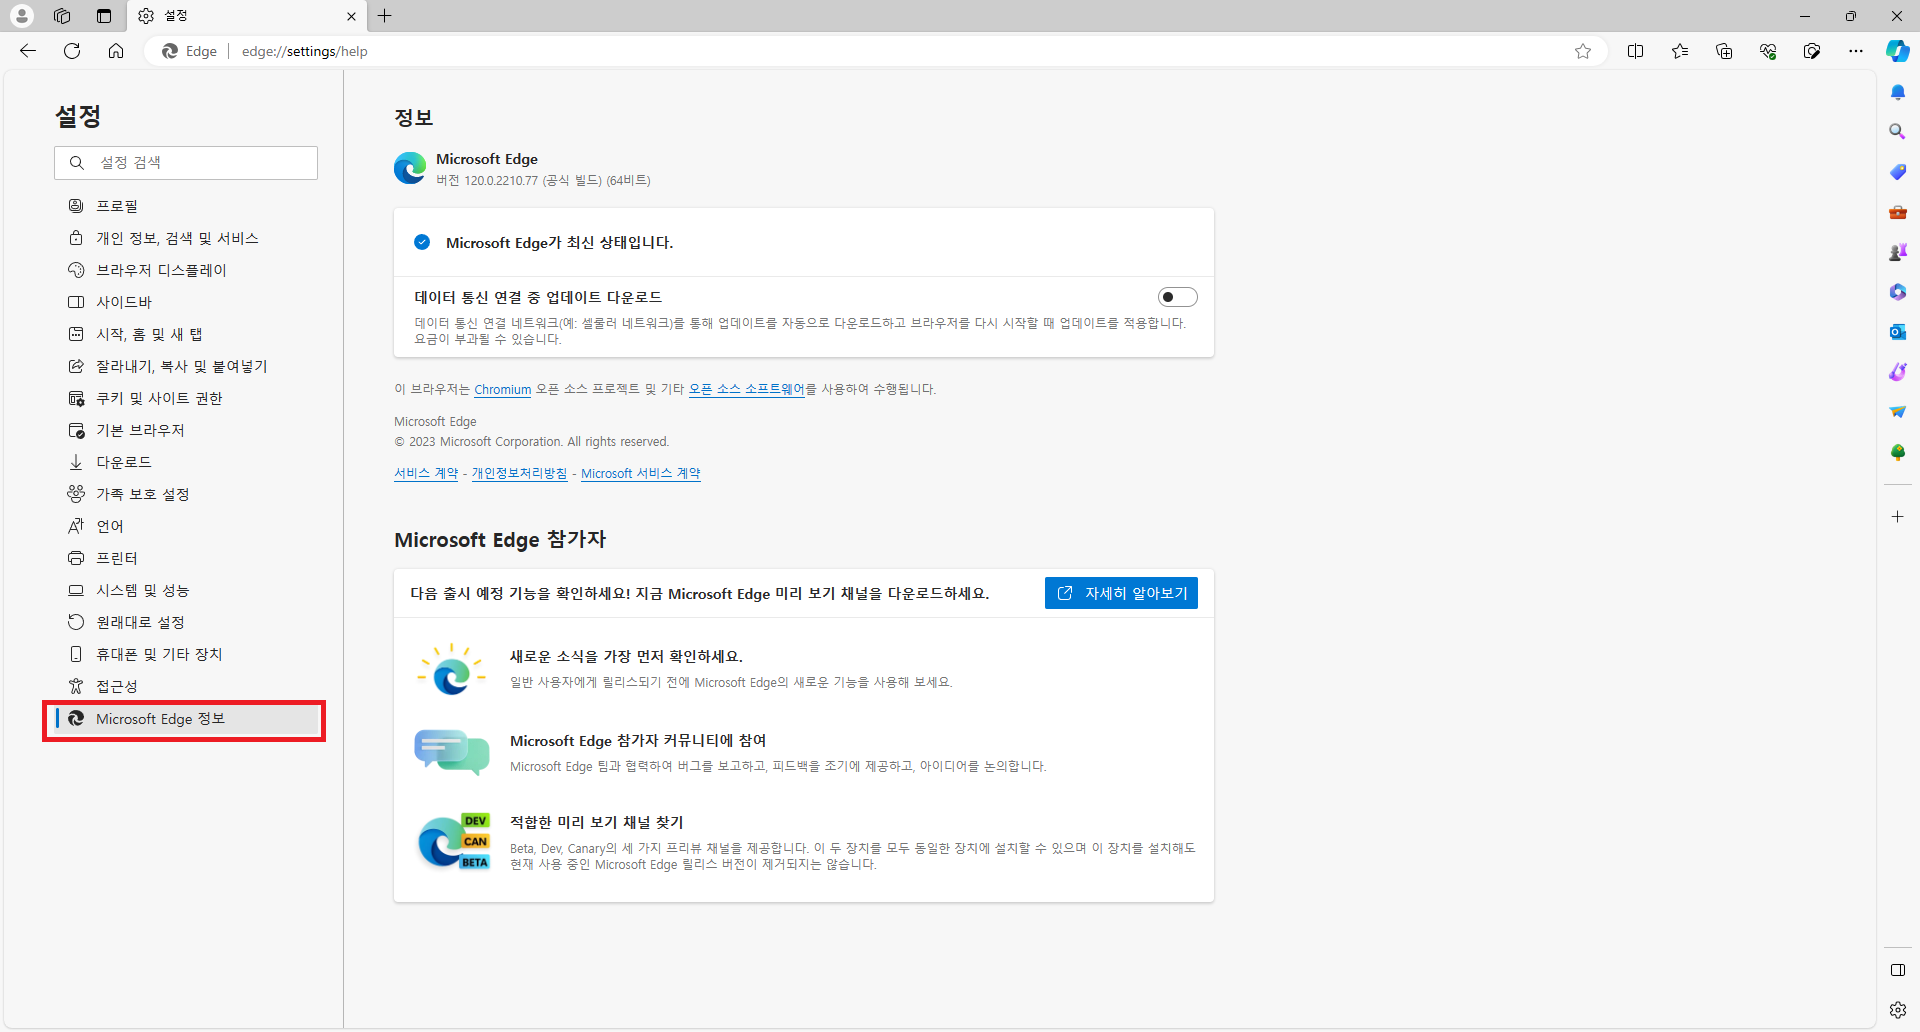
Task: Select the 설정 browser tab
Action: pyautogui.click(x=247, y=16)
